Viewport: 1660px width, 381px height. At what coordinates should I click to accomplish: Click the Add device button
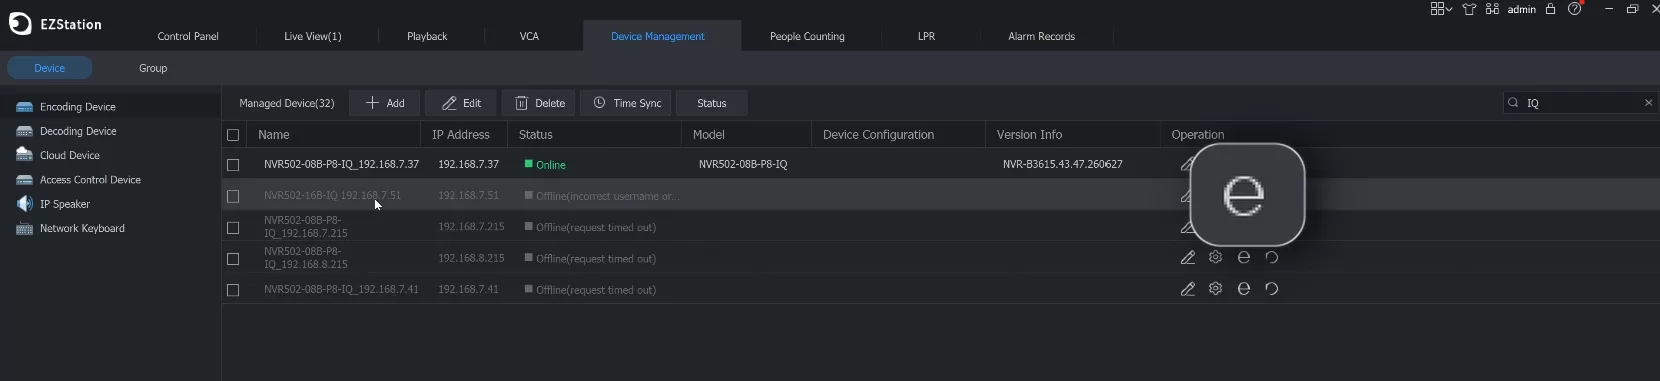coord(385,103)
